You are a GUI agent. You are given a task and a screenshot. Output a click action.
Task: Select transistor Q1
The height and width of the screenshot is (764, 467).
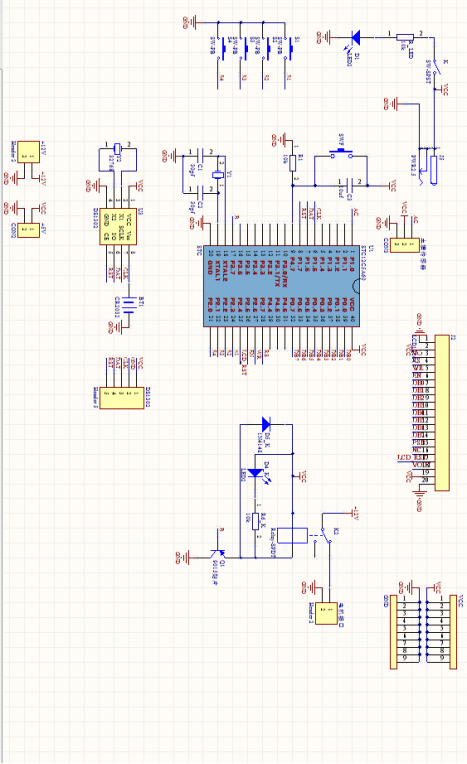coord(217,553)
